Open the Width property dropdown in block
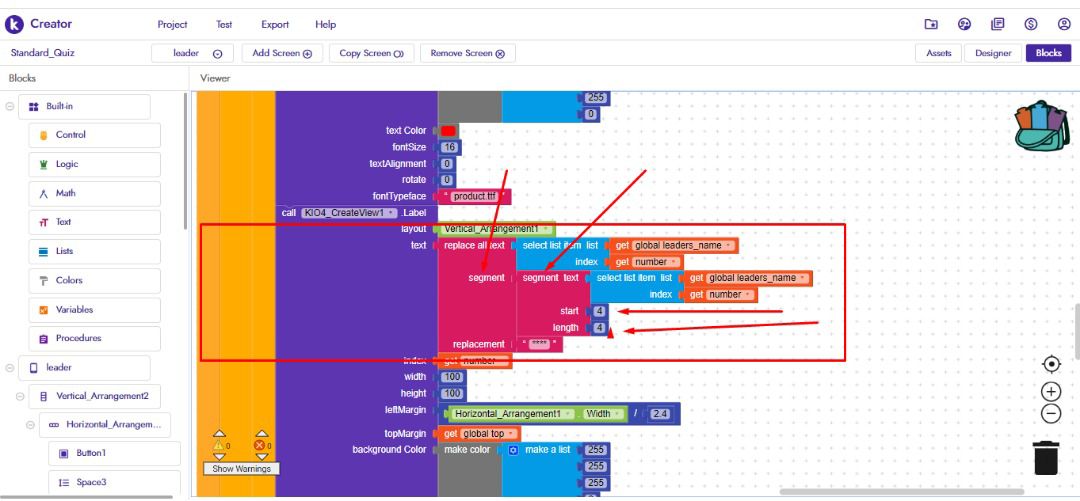 pos(602,414)
